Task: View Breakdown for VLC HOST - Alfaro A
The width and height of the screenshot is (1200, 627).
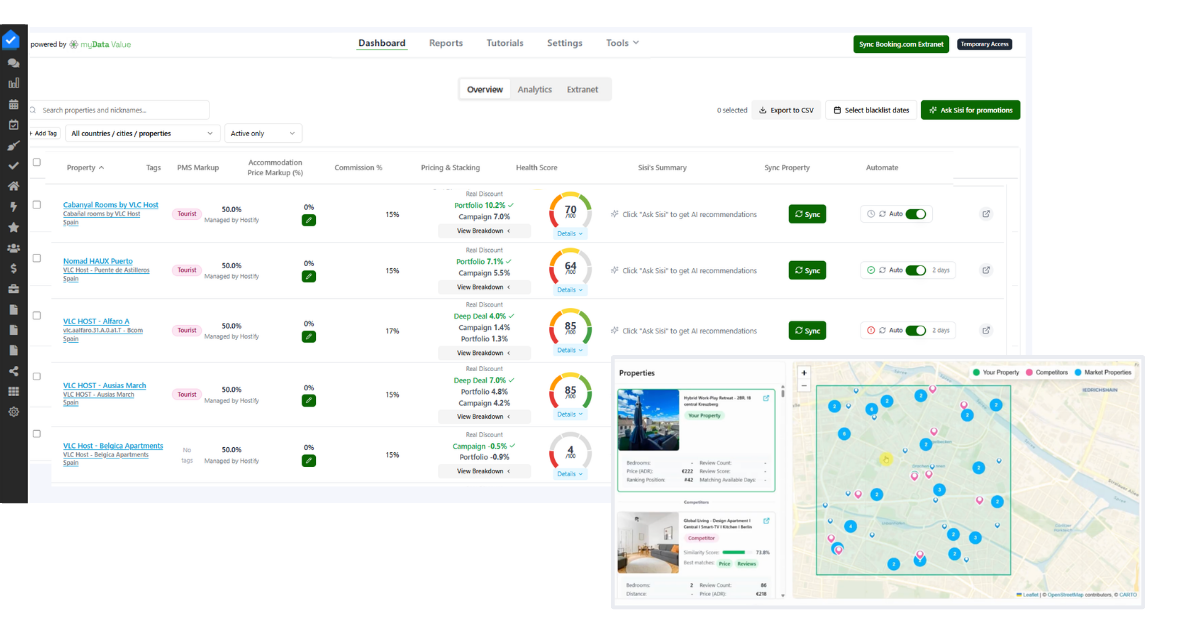Action: [484, 352]
